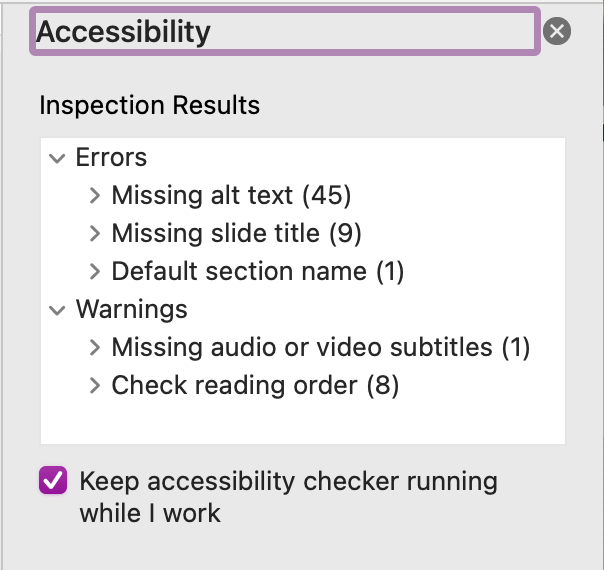The height and width of the screenshot is (570, 604).
Task: Collapse the Warnings group chevron
Action: point(57,310)
